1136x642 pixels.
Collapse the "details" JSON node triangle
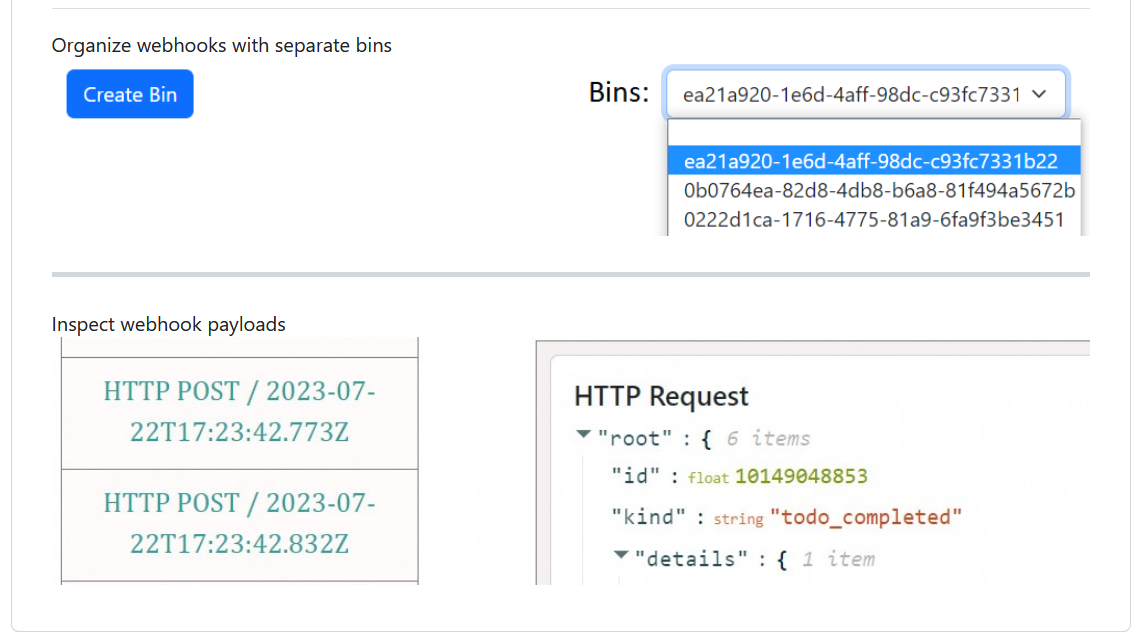621,555
